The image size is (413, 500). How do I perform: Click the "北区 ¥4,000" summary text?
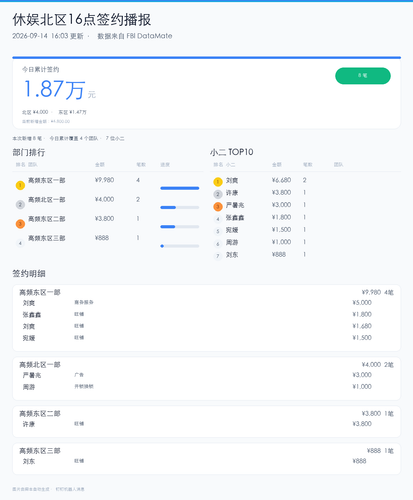35,112
